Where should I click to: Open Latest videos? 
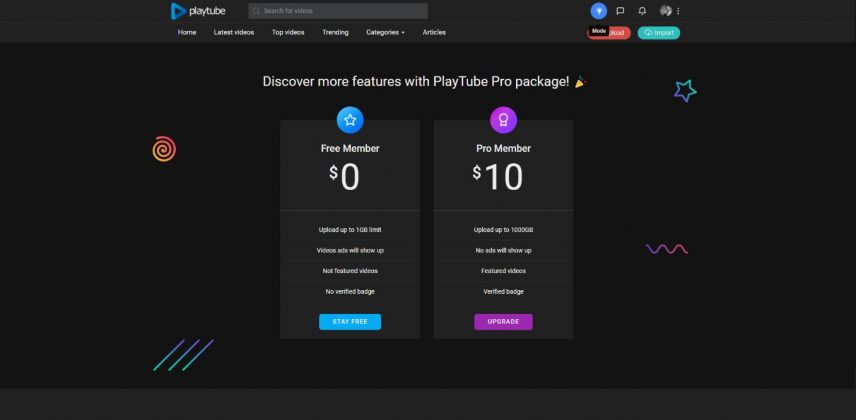234,32
